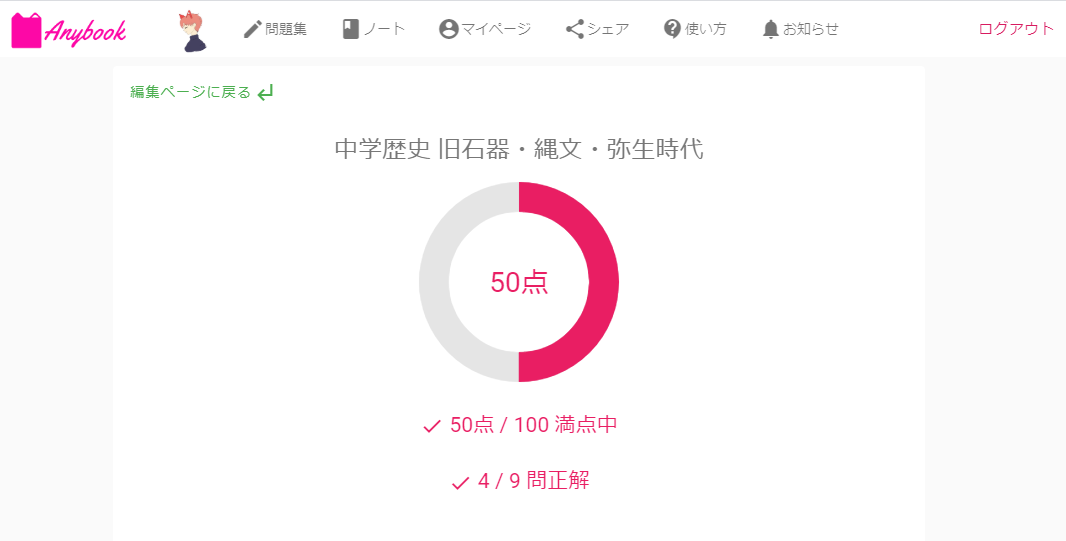Image resolution: width=1066 pixels, height=541 pixels.
Task: Click the 50点 text inside the donut
Action: coord(519,283)
